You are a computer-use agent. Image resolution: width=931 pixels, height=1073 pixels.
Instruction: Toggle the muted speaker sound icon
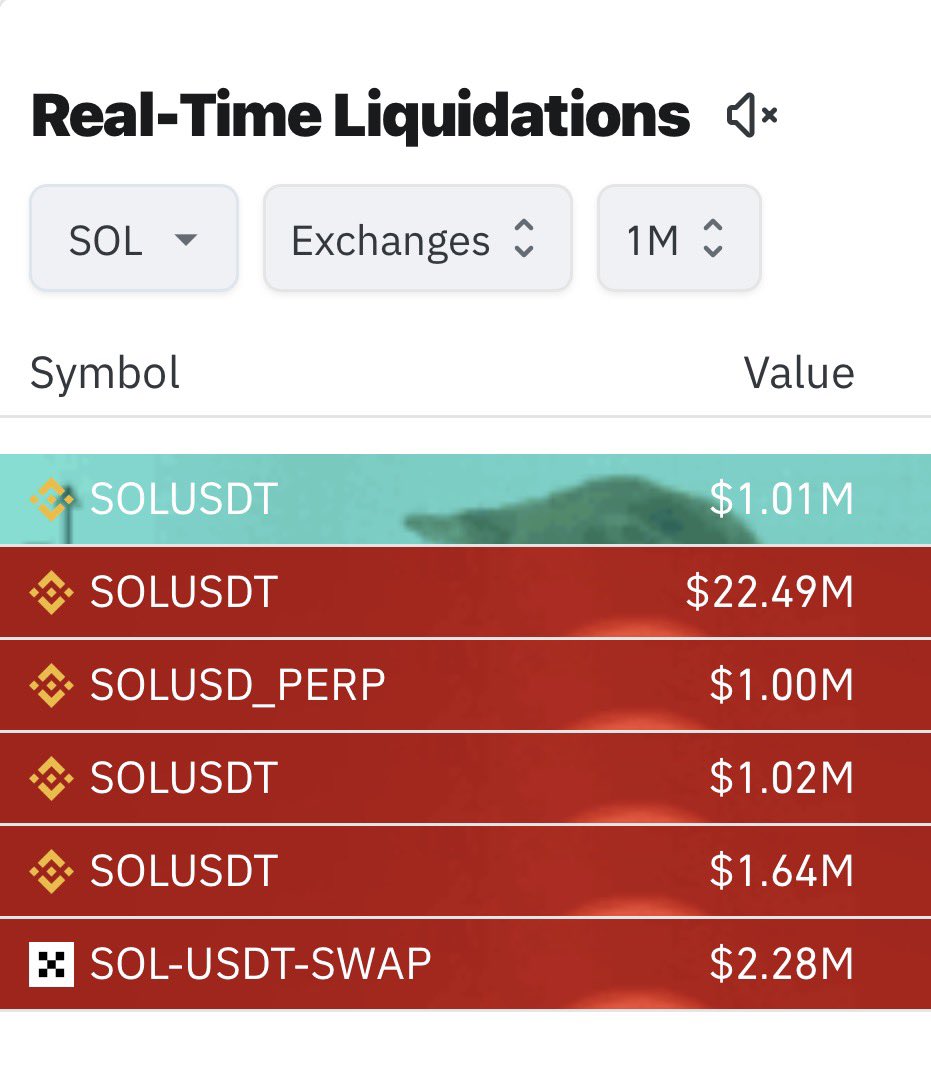click(752, 115)
